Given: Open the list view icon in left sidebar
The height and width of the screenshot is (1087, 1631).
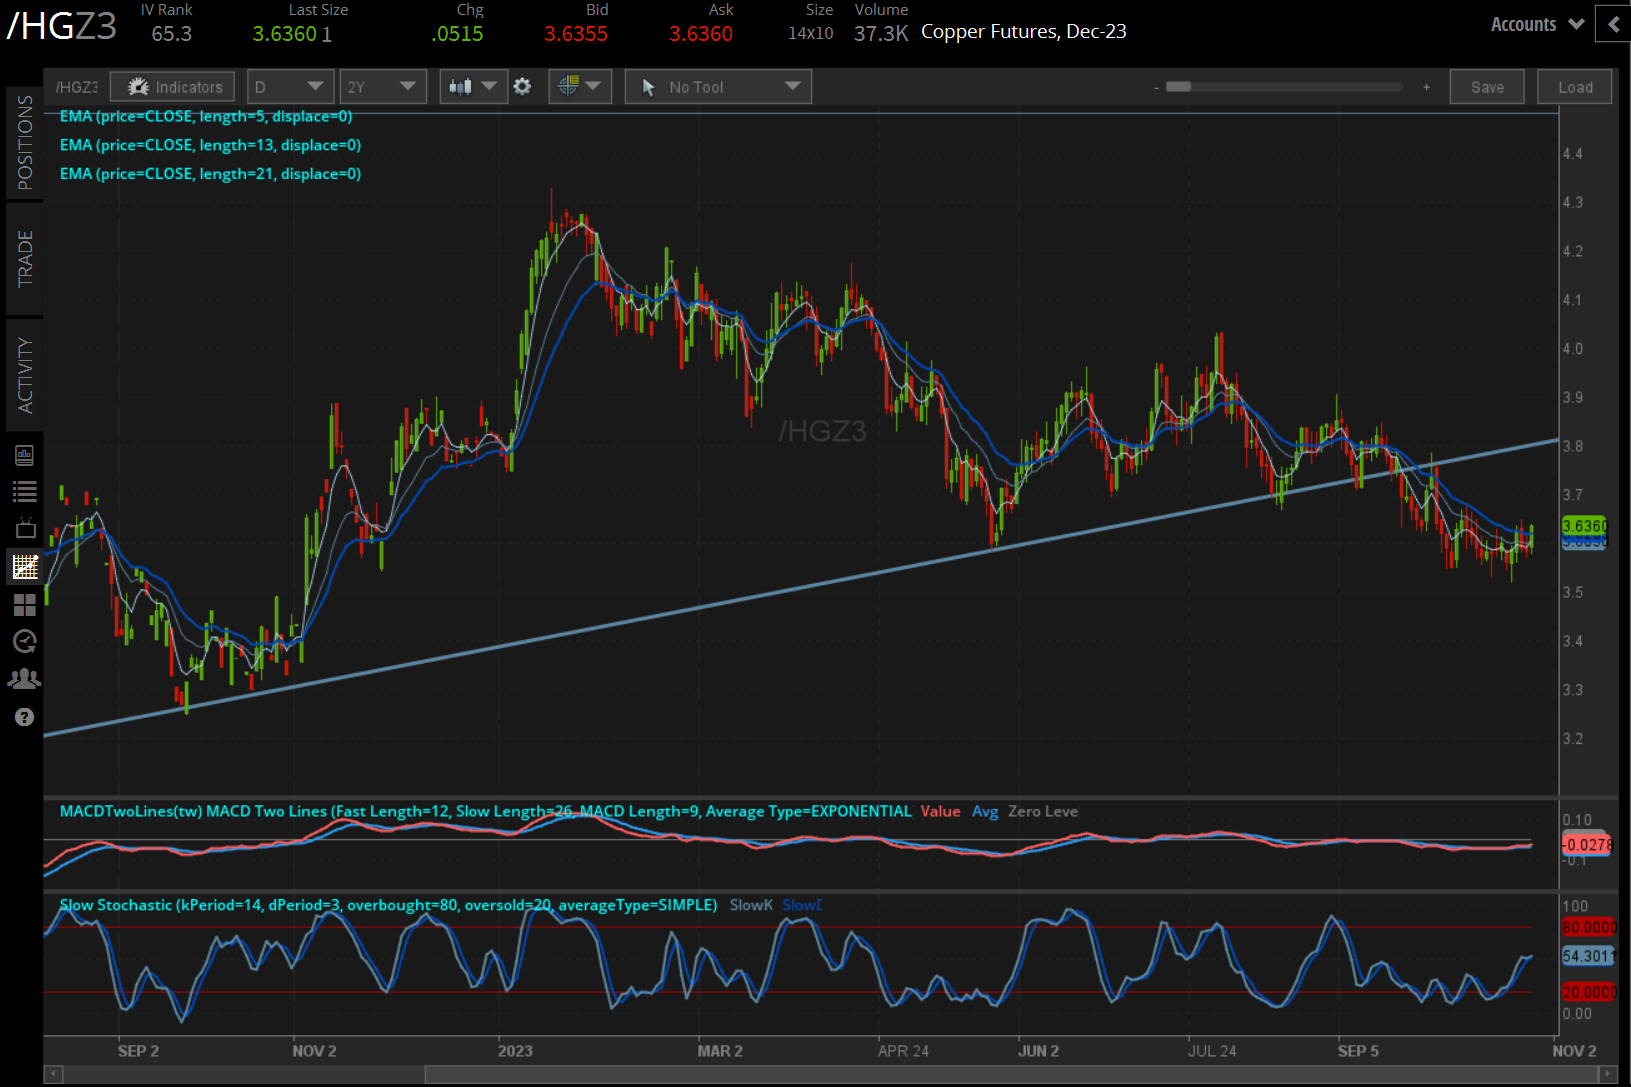Looking at the screenshot, I should pyautogui.click(x=24, y=492).
